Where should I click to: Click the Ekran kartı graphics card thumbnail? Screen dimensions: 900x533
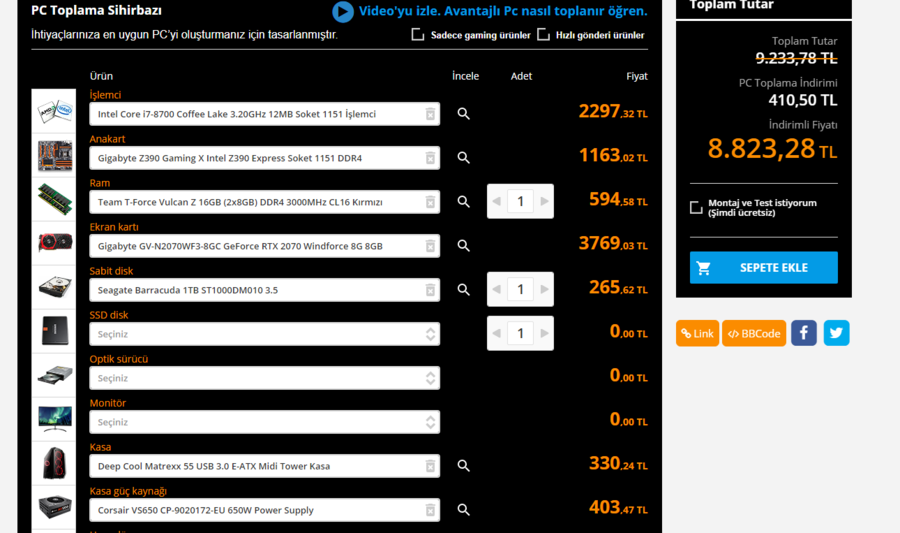click(53, 243)
